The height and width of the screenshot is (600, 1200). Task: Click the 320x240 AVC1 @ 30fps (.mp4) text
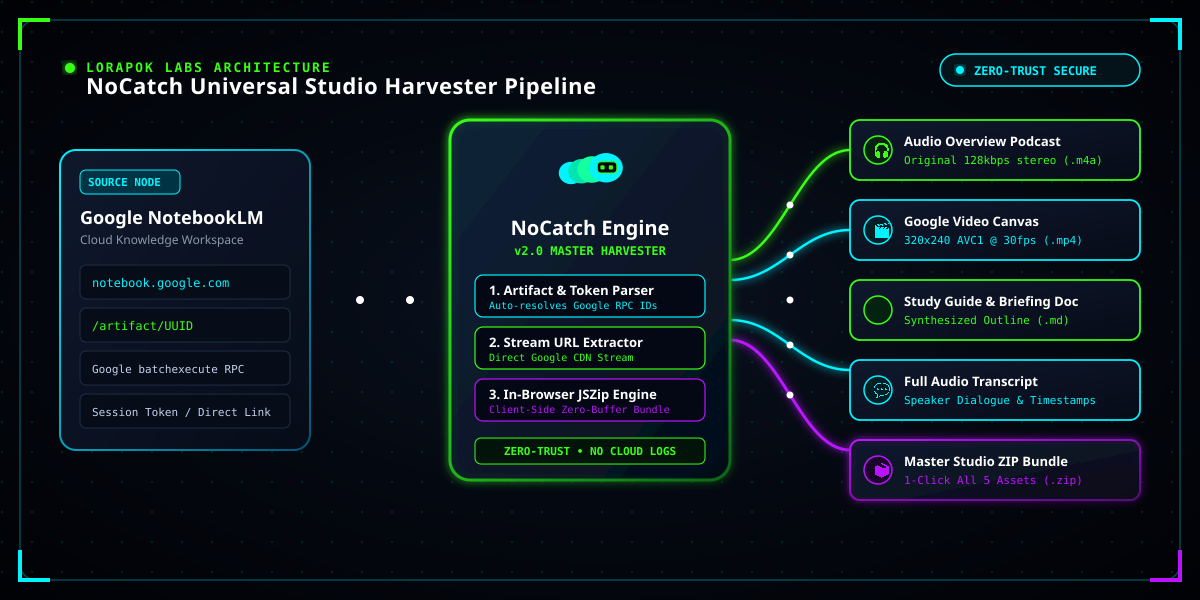click(x=993, y=240)
